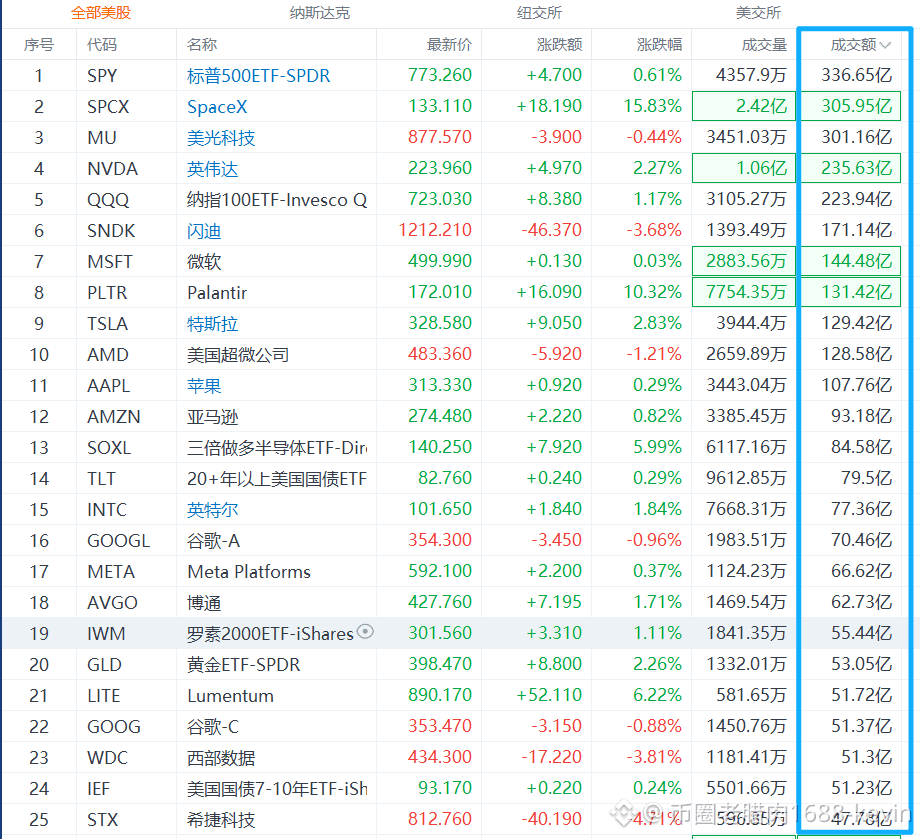This screenshot has height=839, width=920.
Task: Open the 英特尔 stock link
Action: tap(212, 510)
